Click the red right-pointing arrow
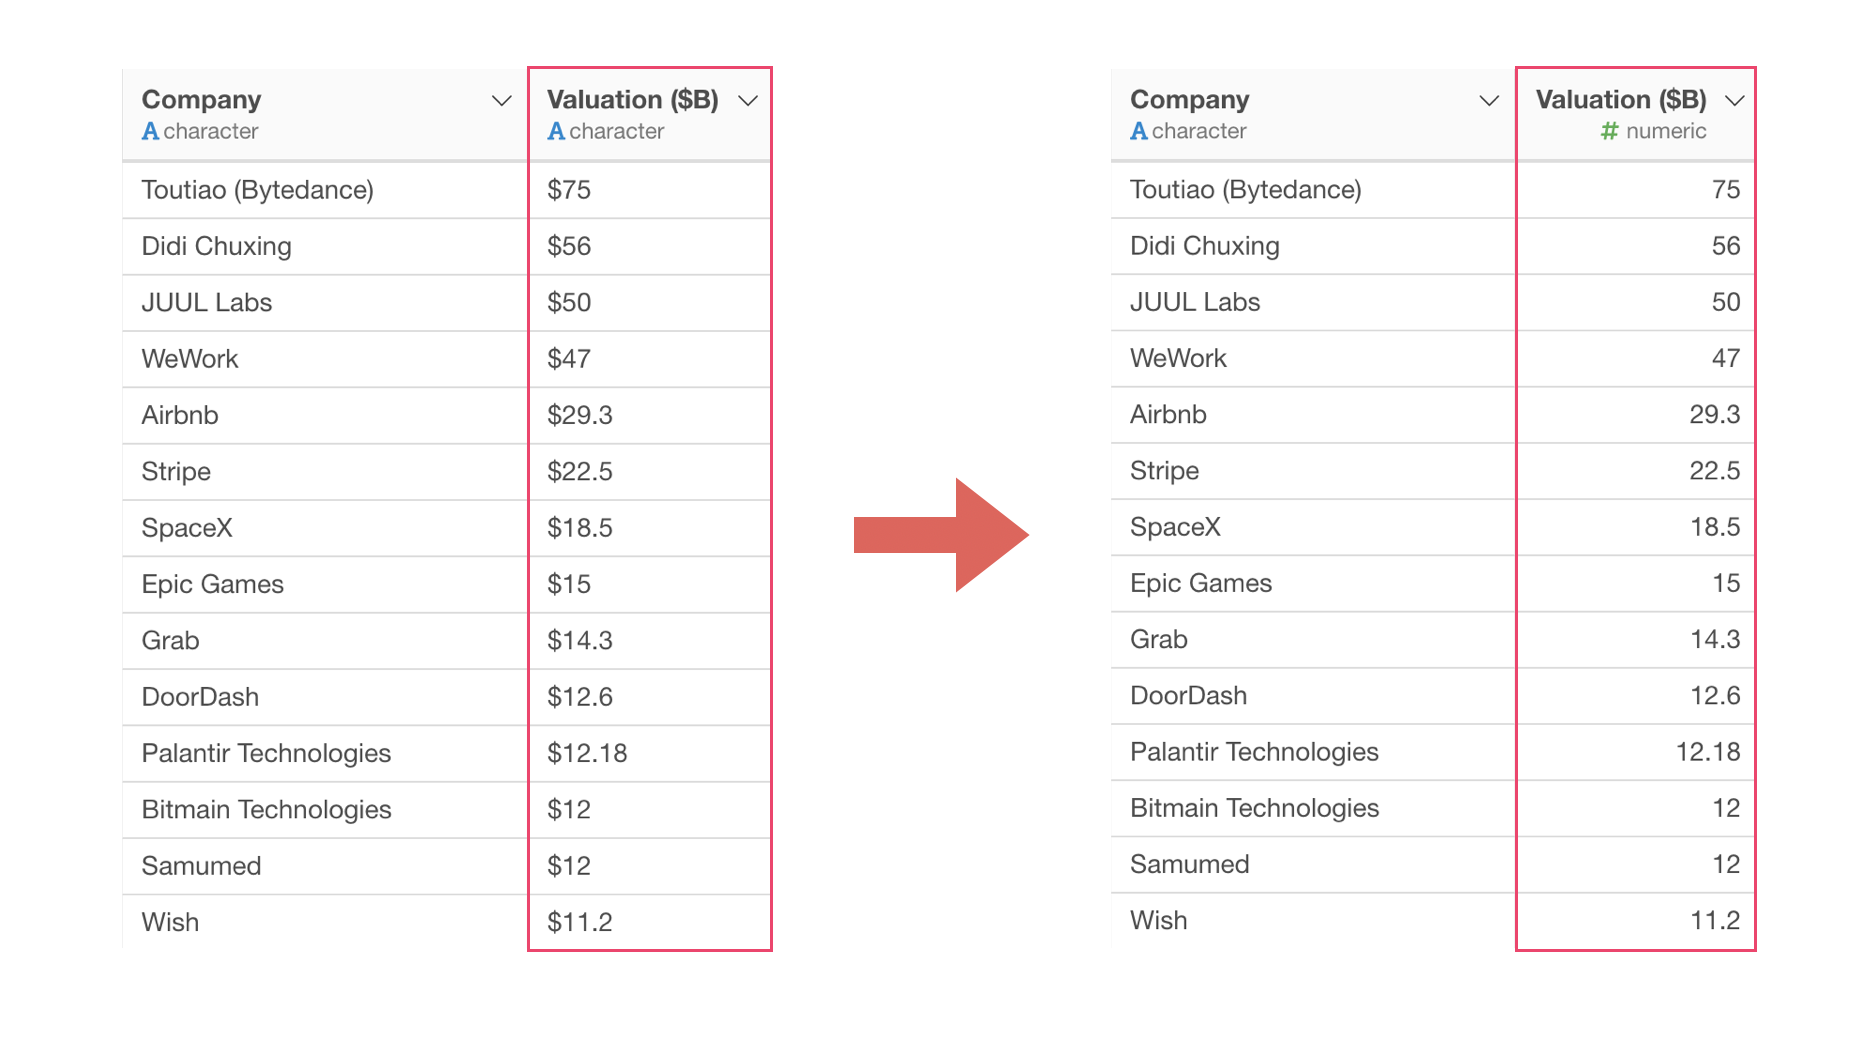 click(941, 535)
